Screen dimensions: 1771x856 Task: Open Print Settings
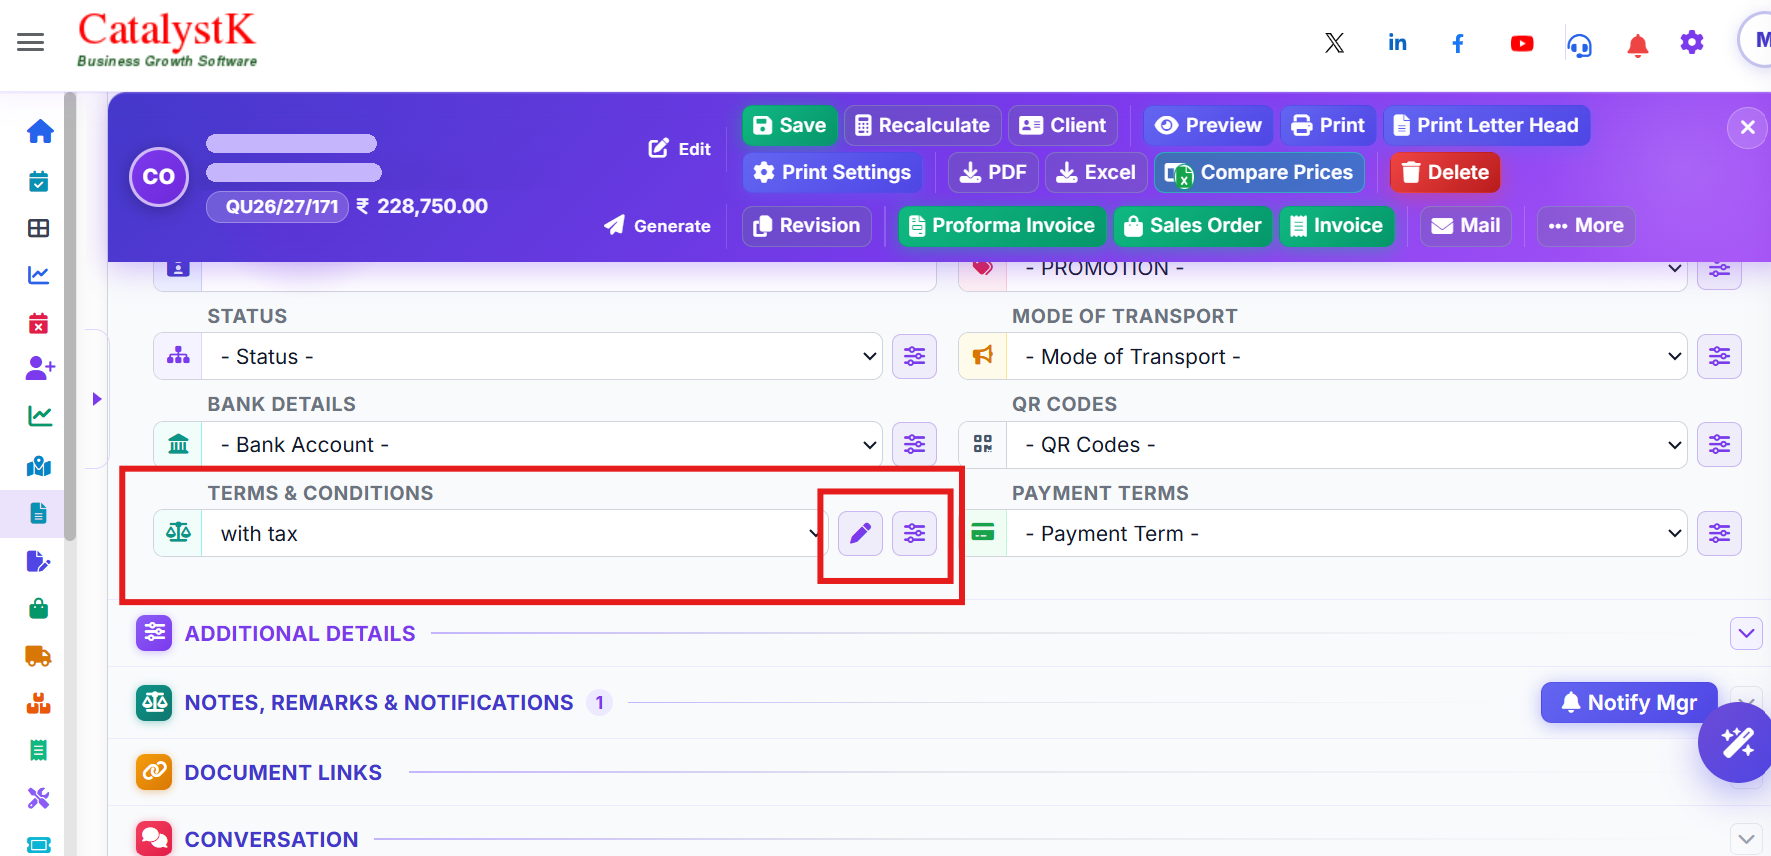point(832,172)
